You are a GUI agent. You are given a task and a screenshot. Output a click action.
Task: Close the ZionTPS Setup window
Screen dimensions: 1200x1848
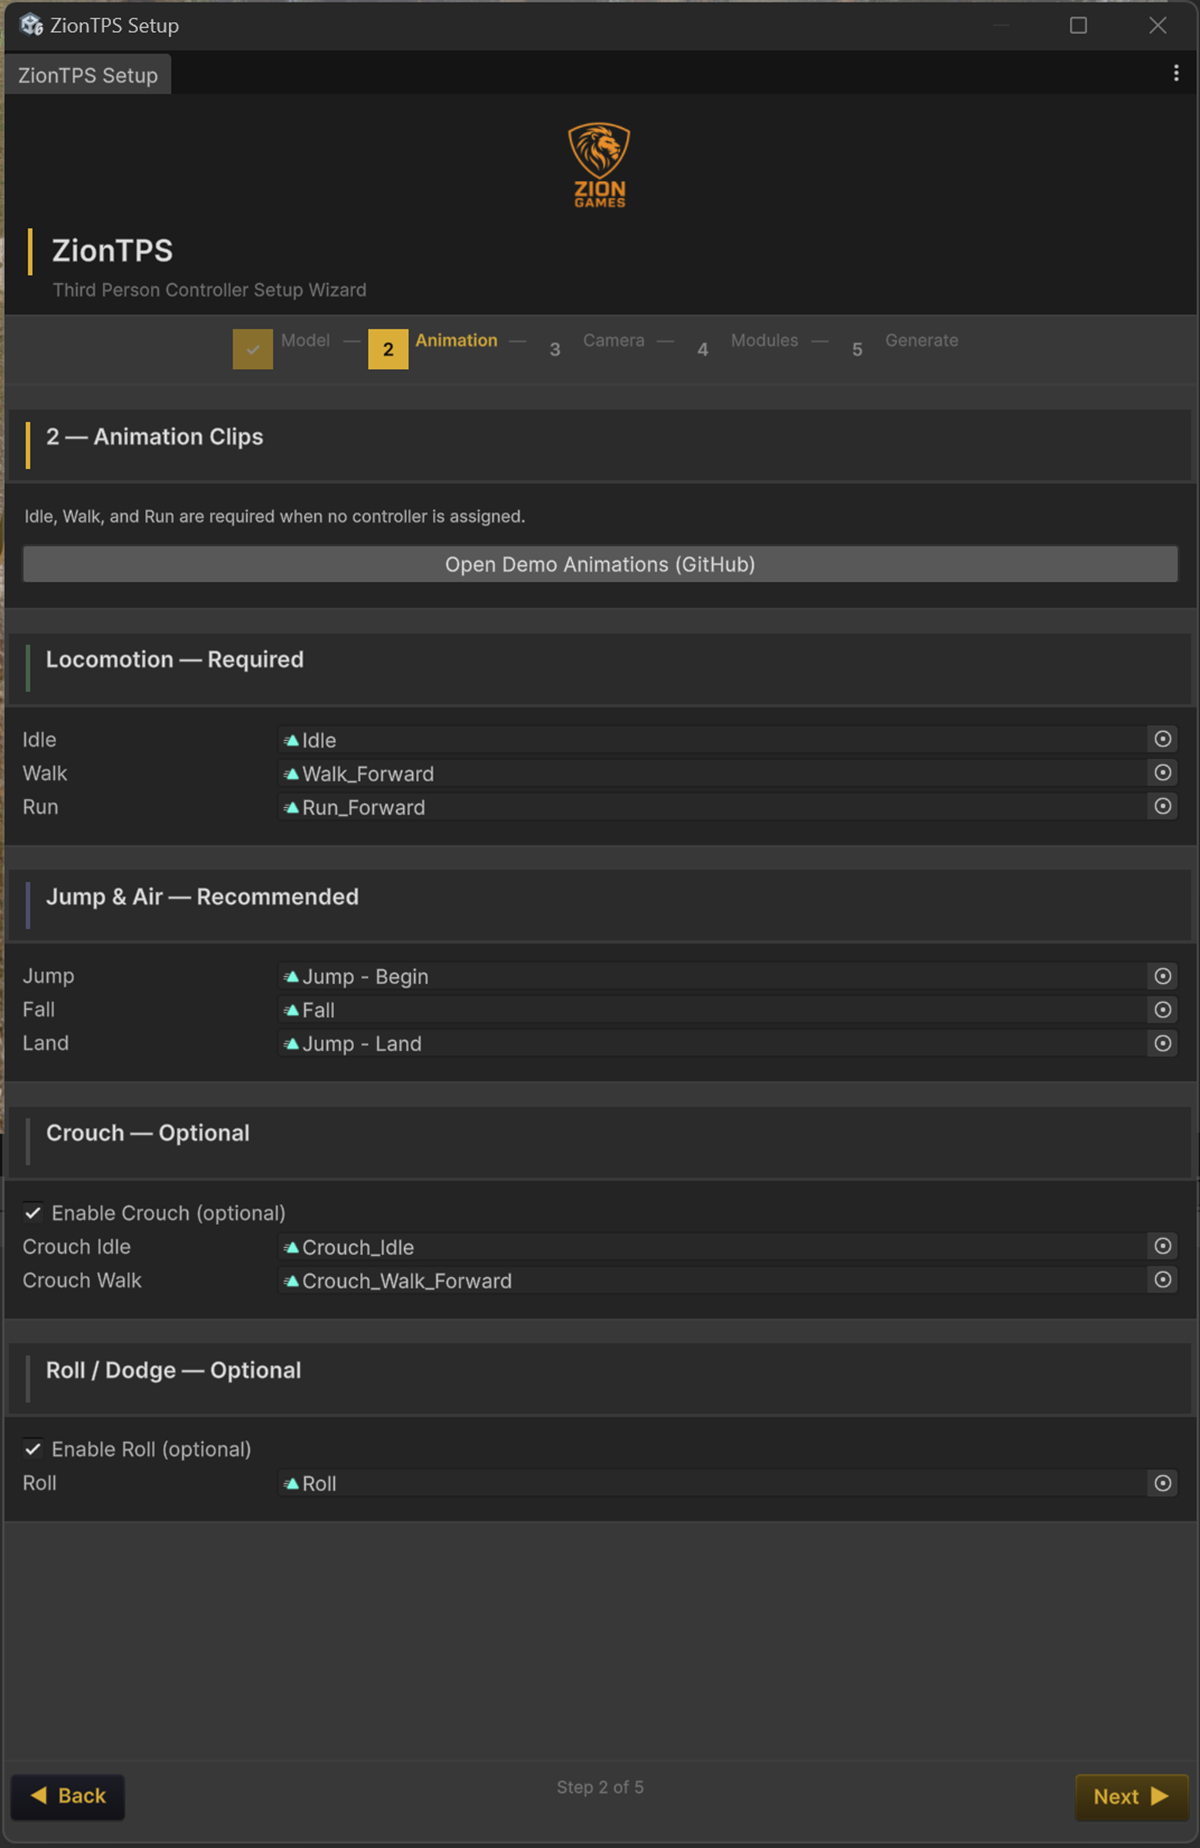[x=1158, y=25]
